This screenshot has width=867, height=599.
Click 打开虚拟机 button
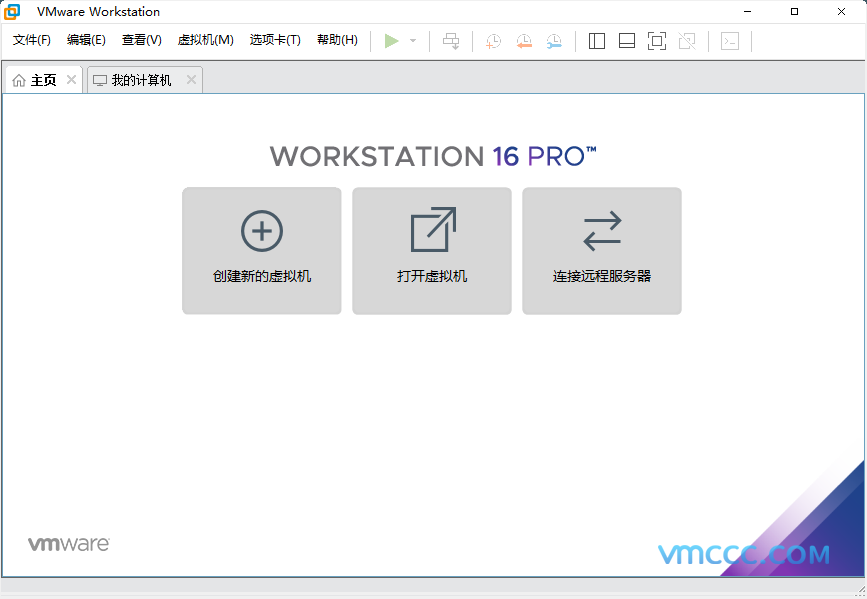click(432, 251)
